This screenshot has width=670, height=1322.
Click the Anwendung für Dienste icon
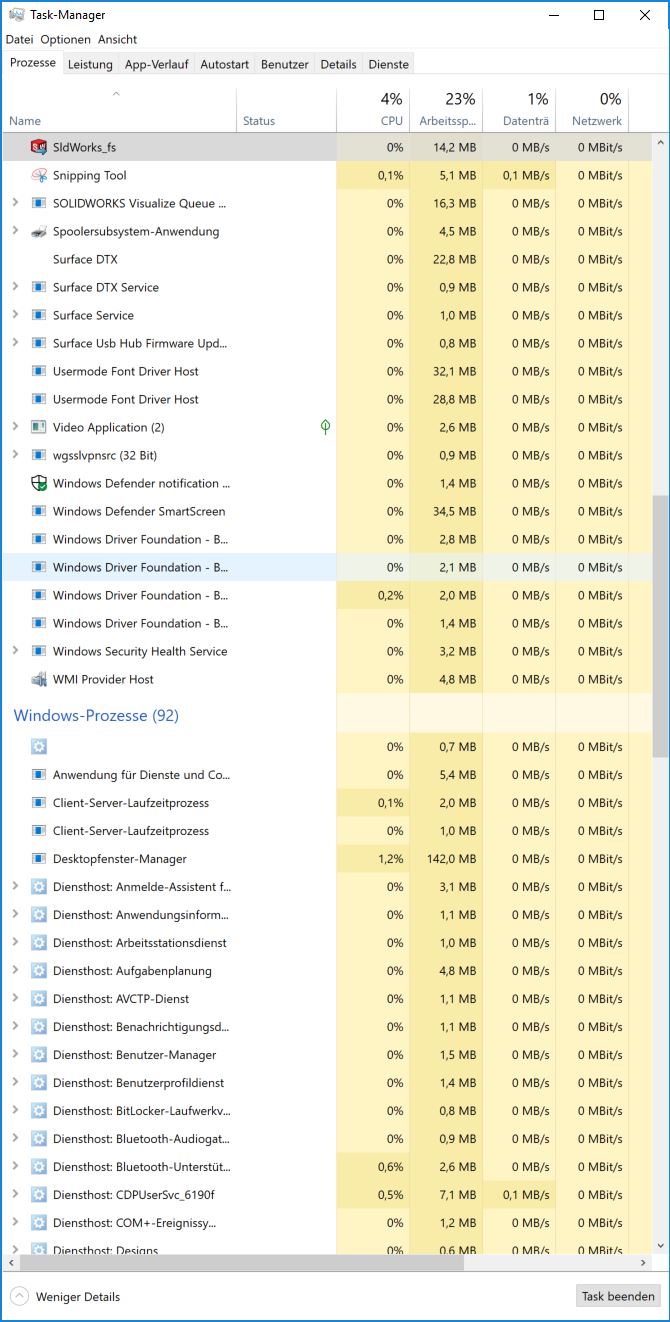[39, 775]
